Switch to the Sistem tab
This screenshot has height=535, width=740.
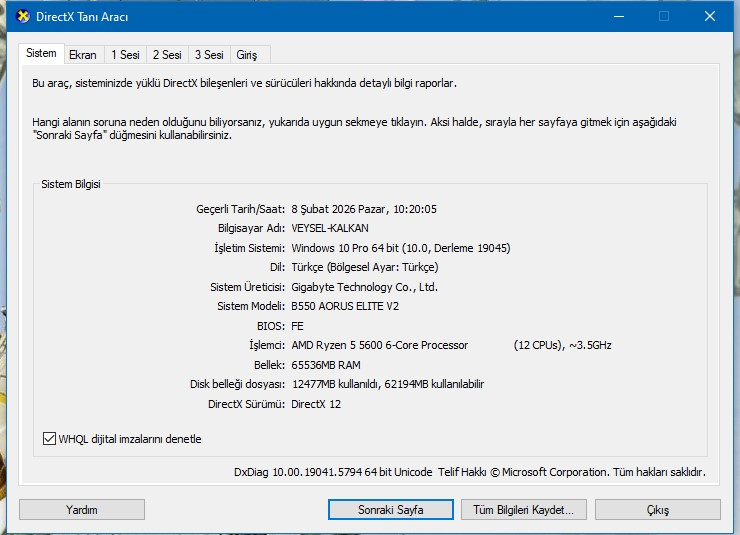[x=41, y=53]
